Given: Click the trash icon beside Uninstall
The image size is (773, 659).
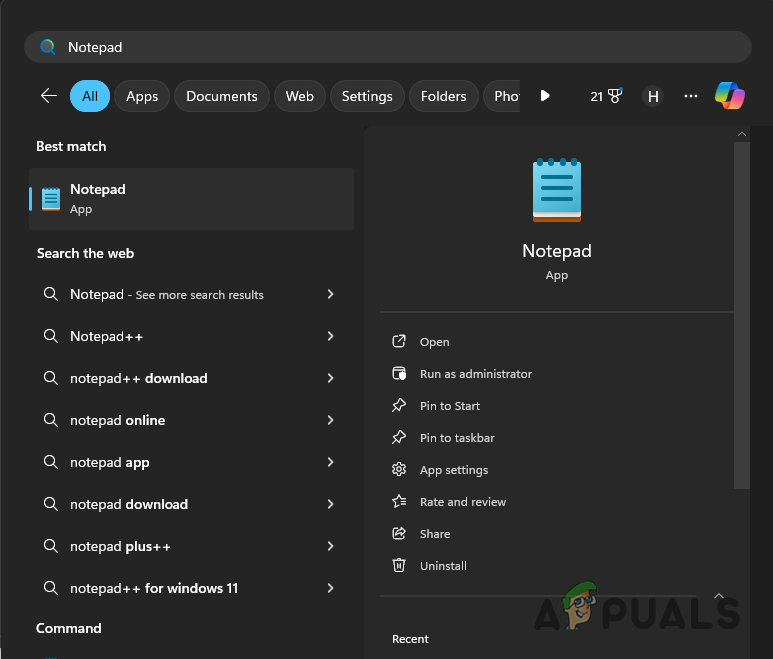Looking at the screenshot, I should (399, 565).
